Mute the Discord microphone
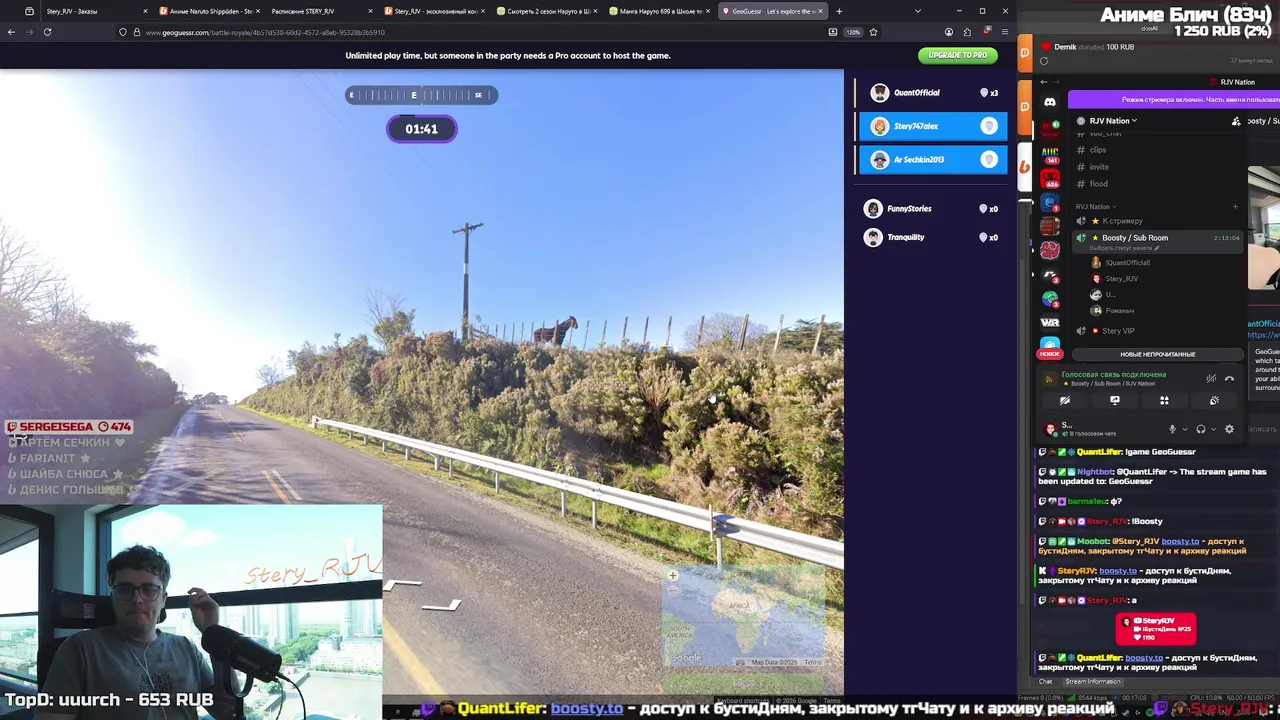 1172,429
